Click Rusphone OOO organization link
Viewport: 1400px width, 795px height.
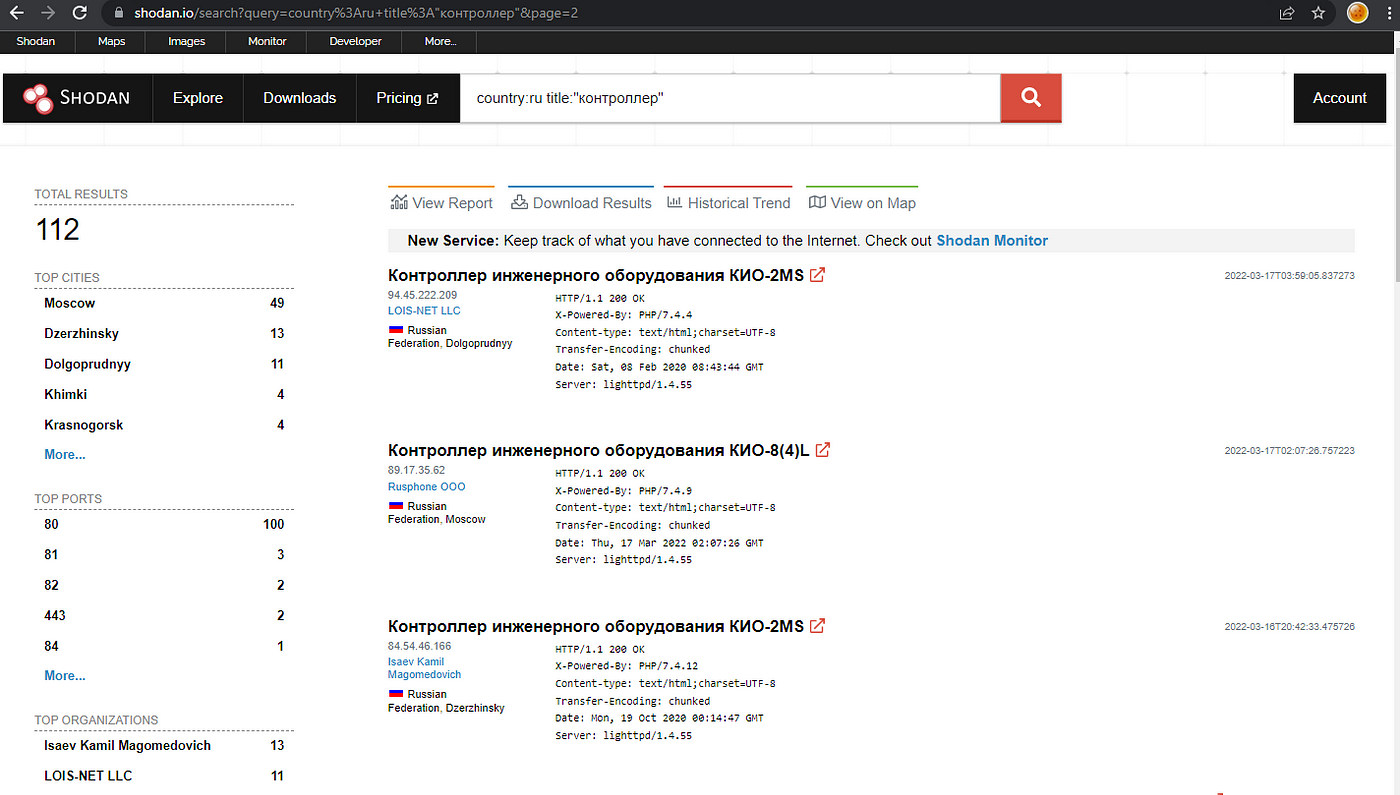pyautogui.click(x=427, y=487)
